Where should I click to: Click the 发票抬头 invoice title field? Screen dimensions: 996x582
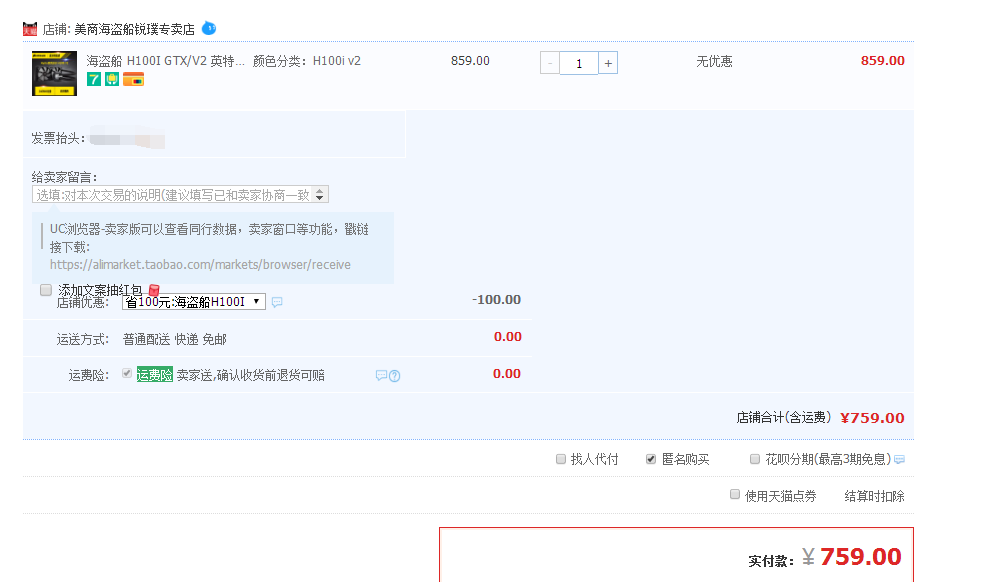point(127,138)
